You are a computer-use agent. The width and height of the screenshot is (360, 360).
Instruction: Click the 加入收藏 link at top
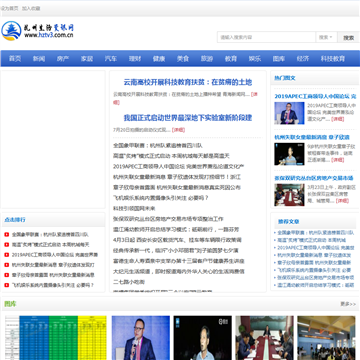click(31, 9)
